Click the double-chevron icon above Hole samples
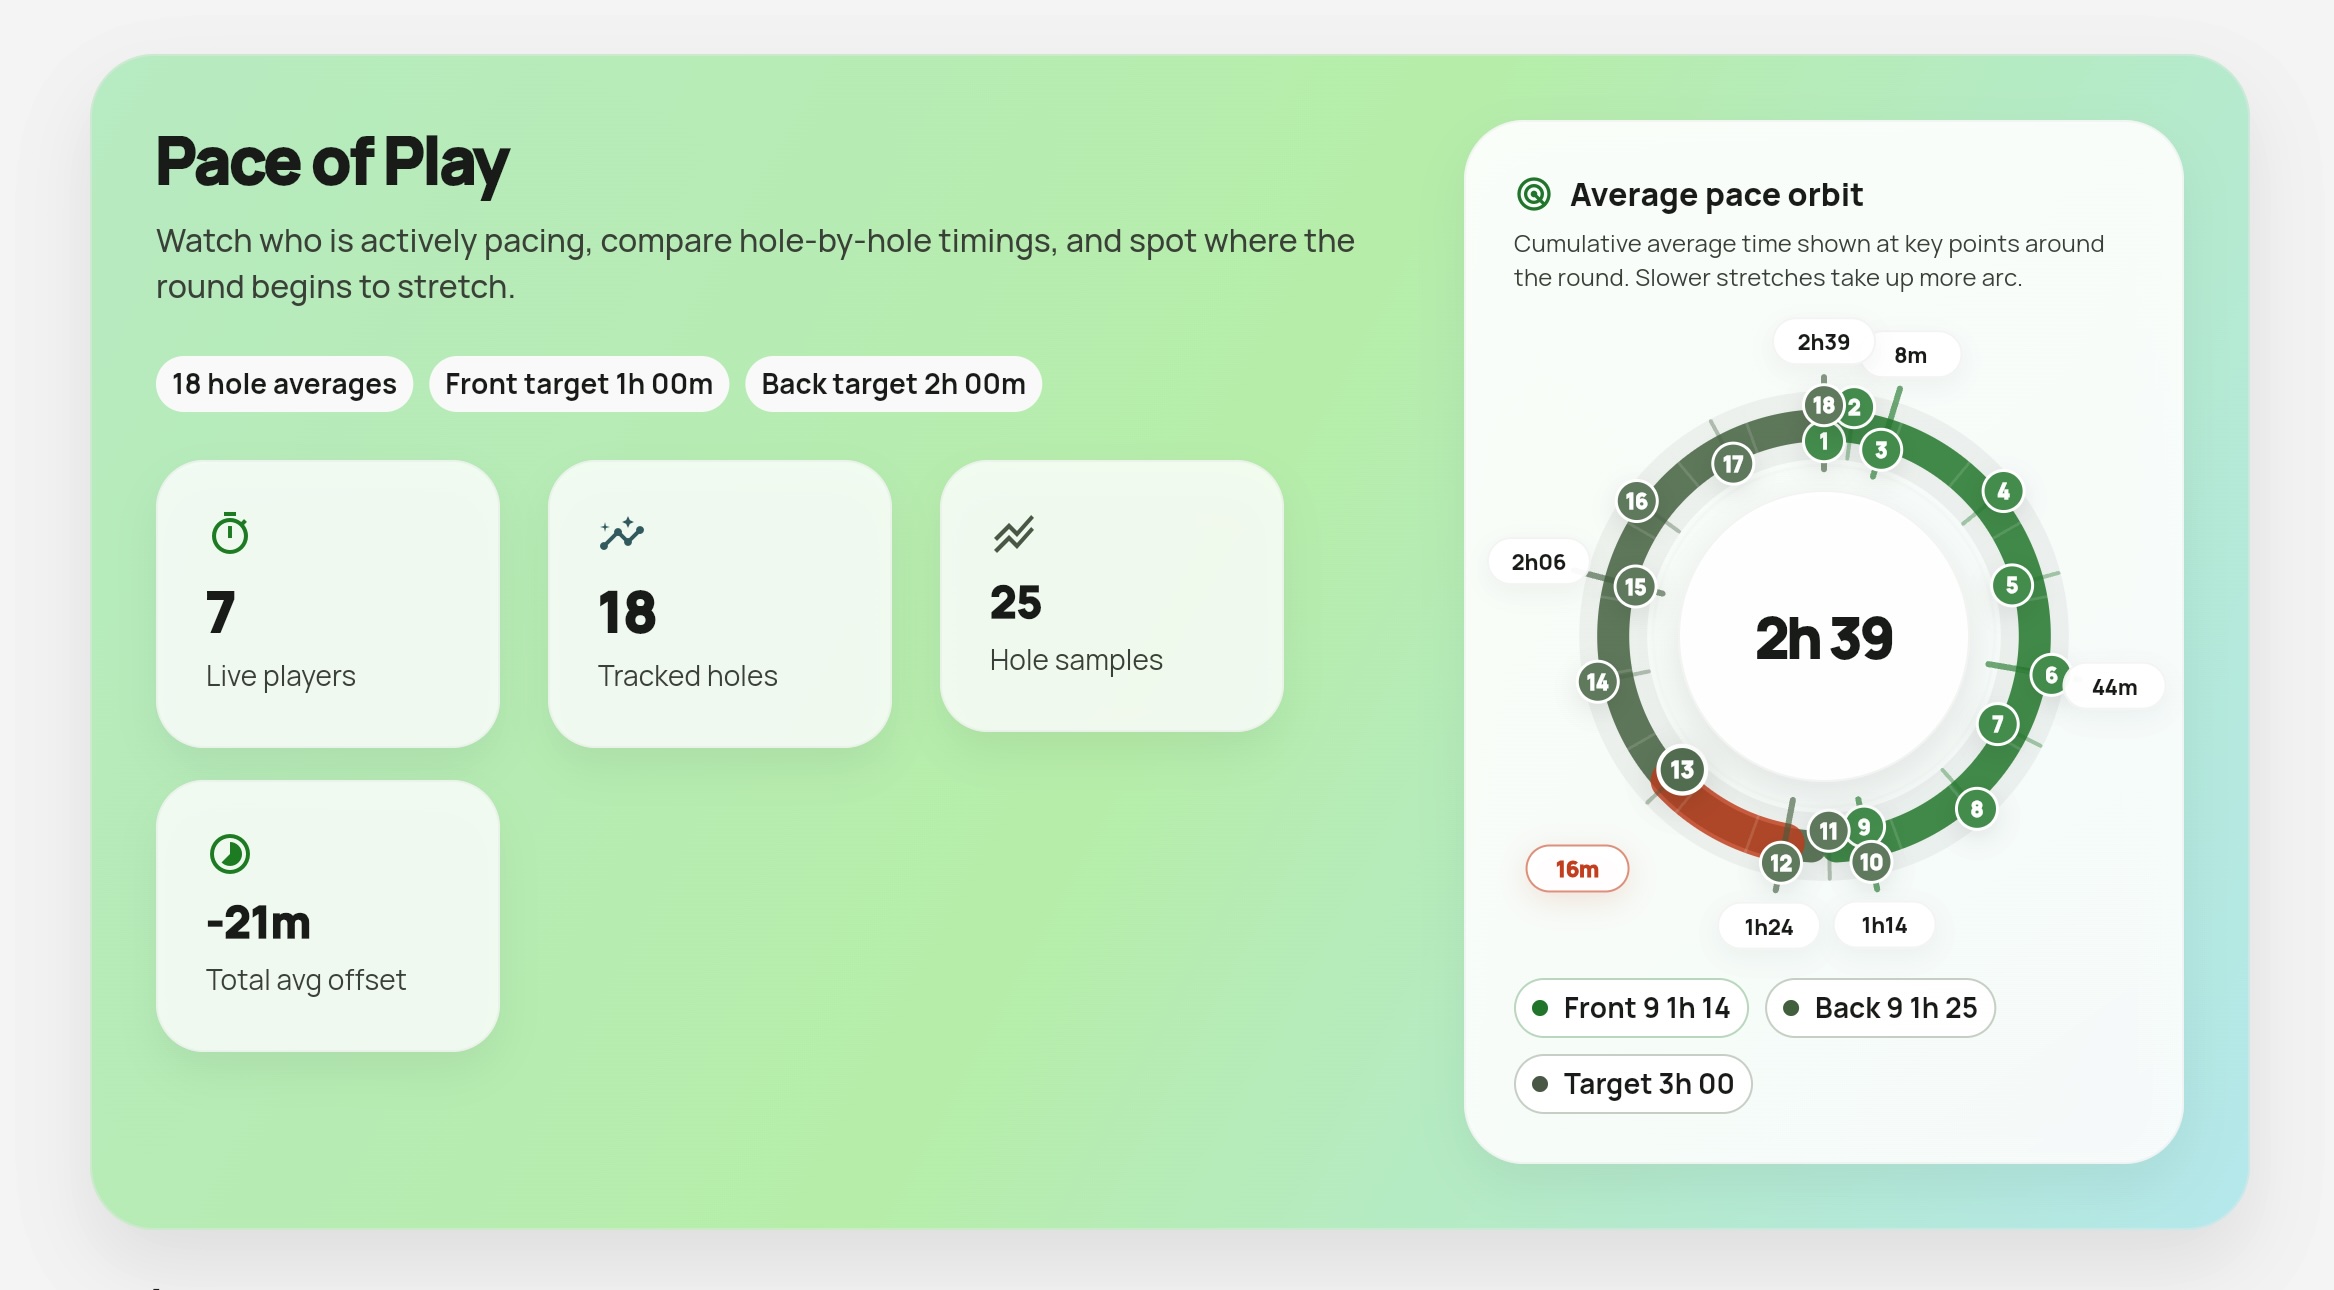 (1013, 532)
